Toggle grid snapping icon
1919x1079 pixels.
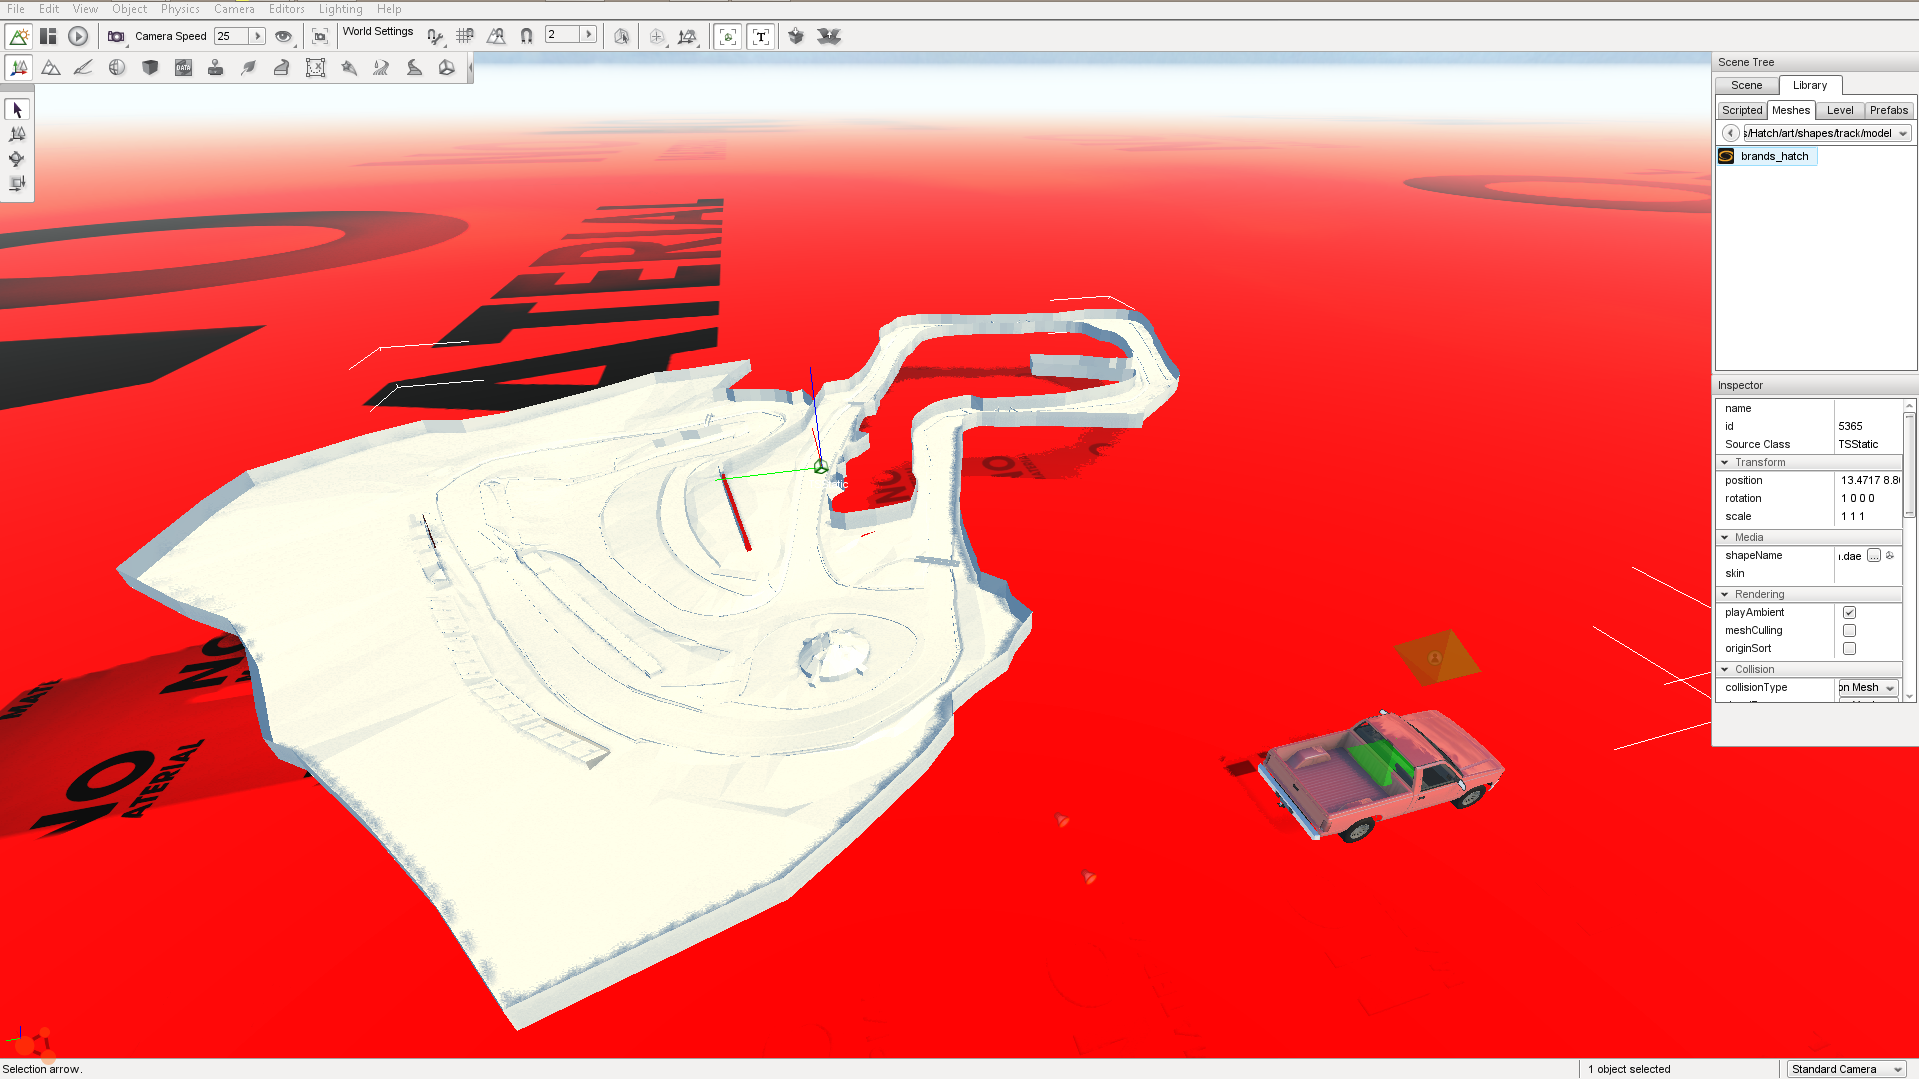click(x=465, y=37)
